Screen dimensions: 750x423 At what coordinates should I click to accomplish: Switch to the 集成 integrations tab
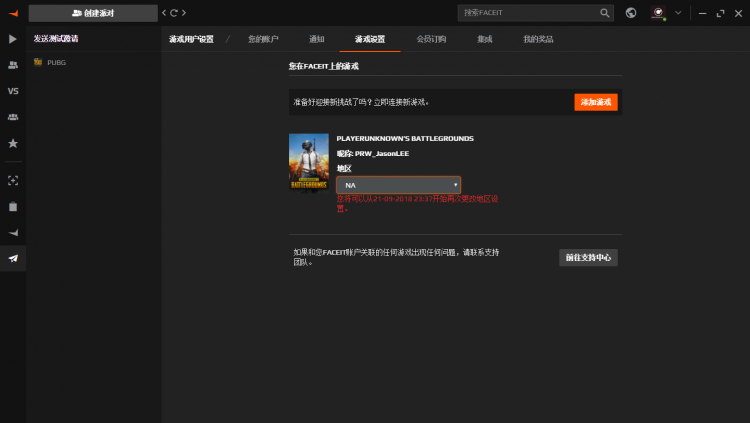[x=485, y=39]
